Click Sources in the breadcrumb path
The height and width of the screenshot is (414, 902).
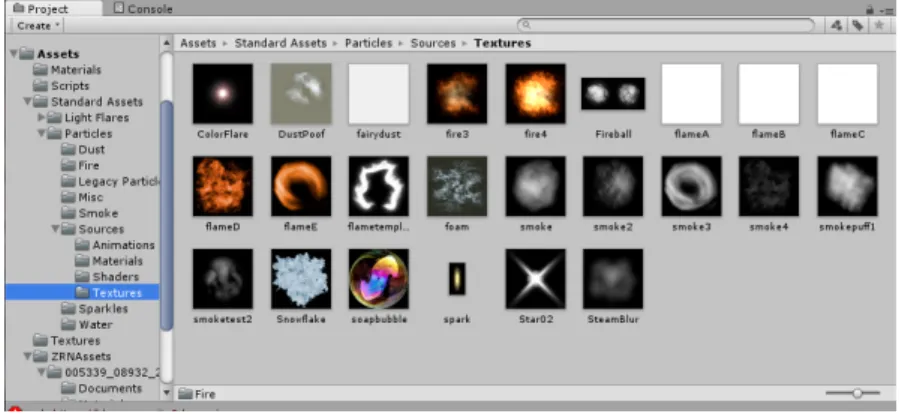pyautogui.click(x=433, y=43)
